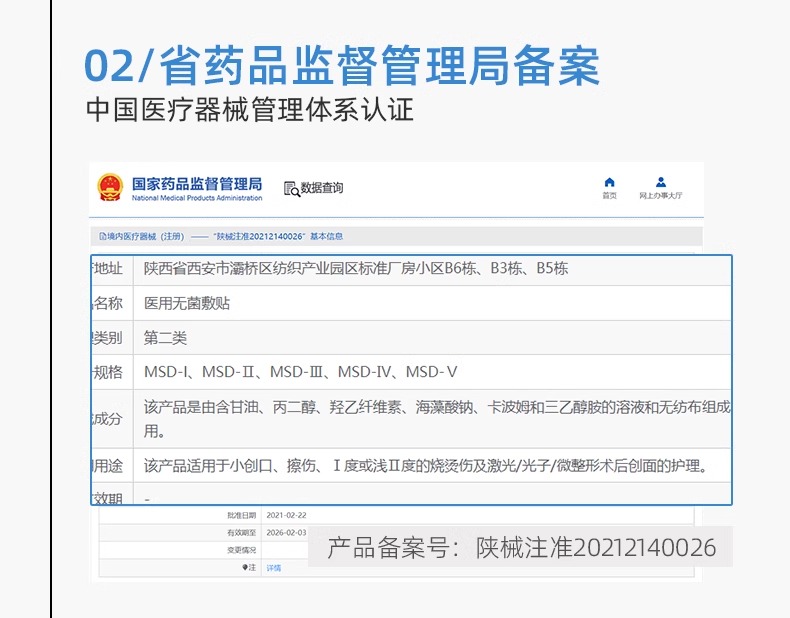Click the breadcrumb document icon before 境内医疗器械

pos(101,237)
